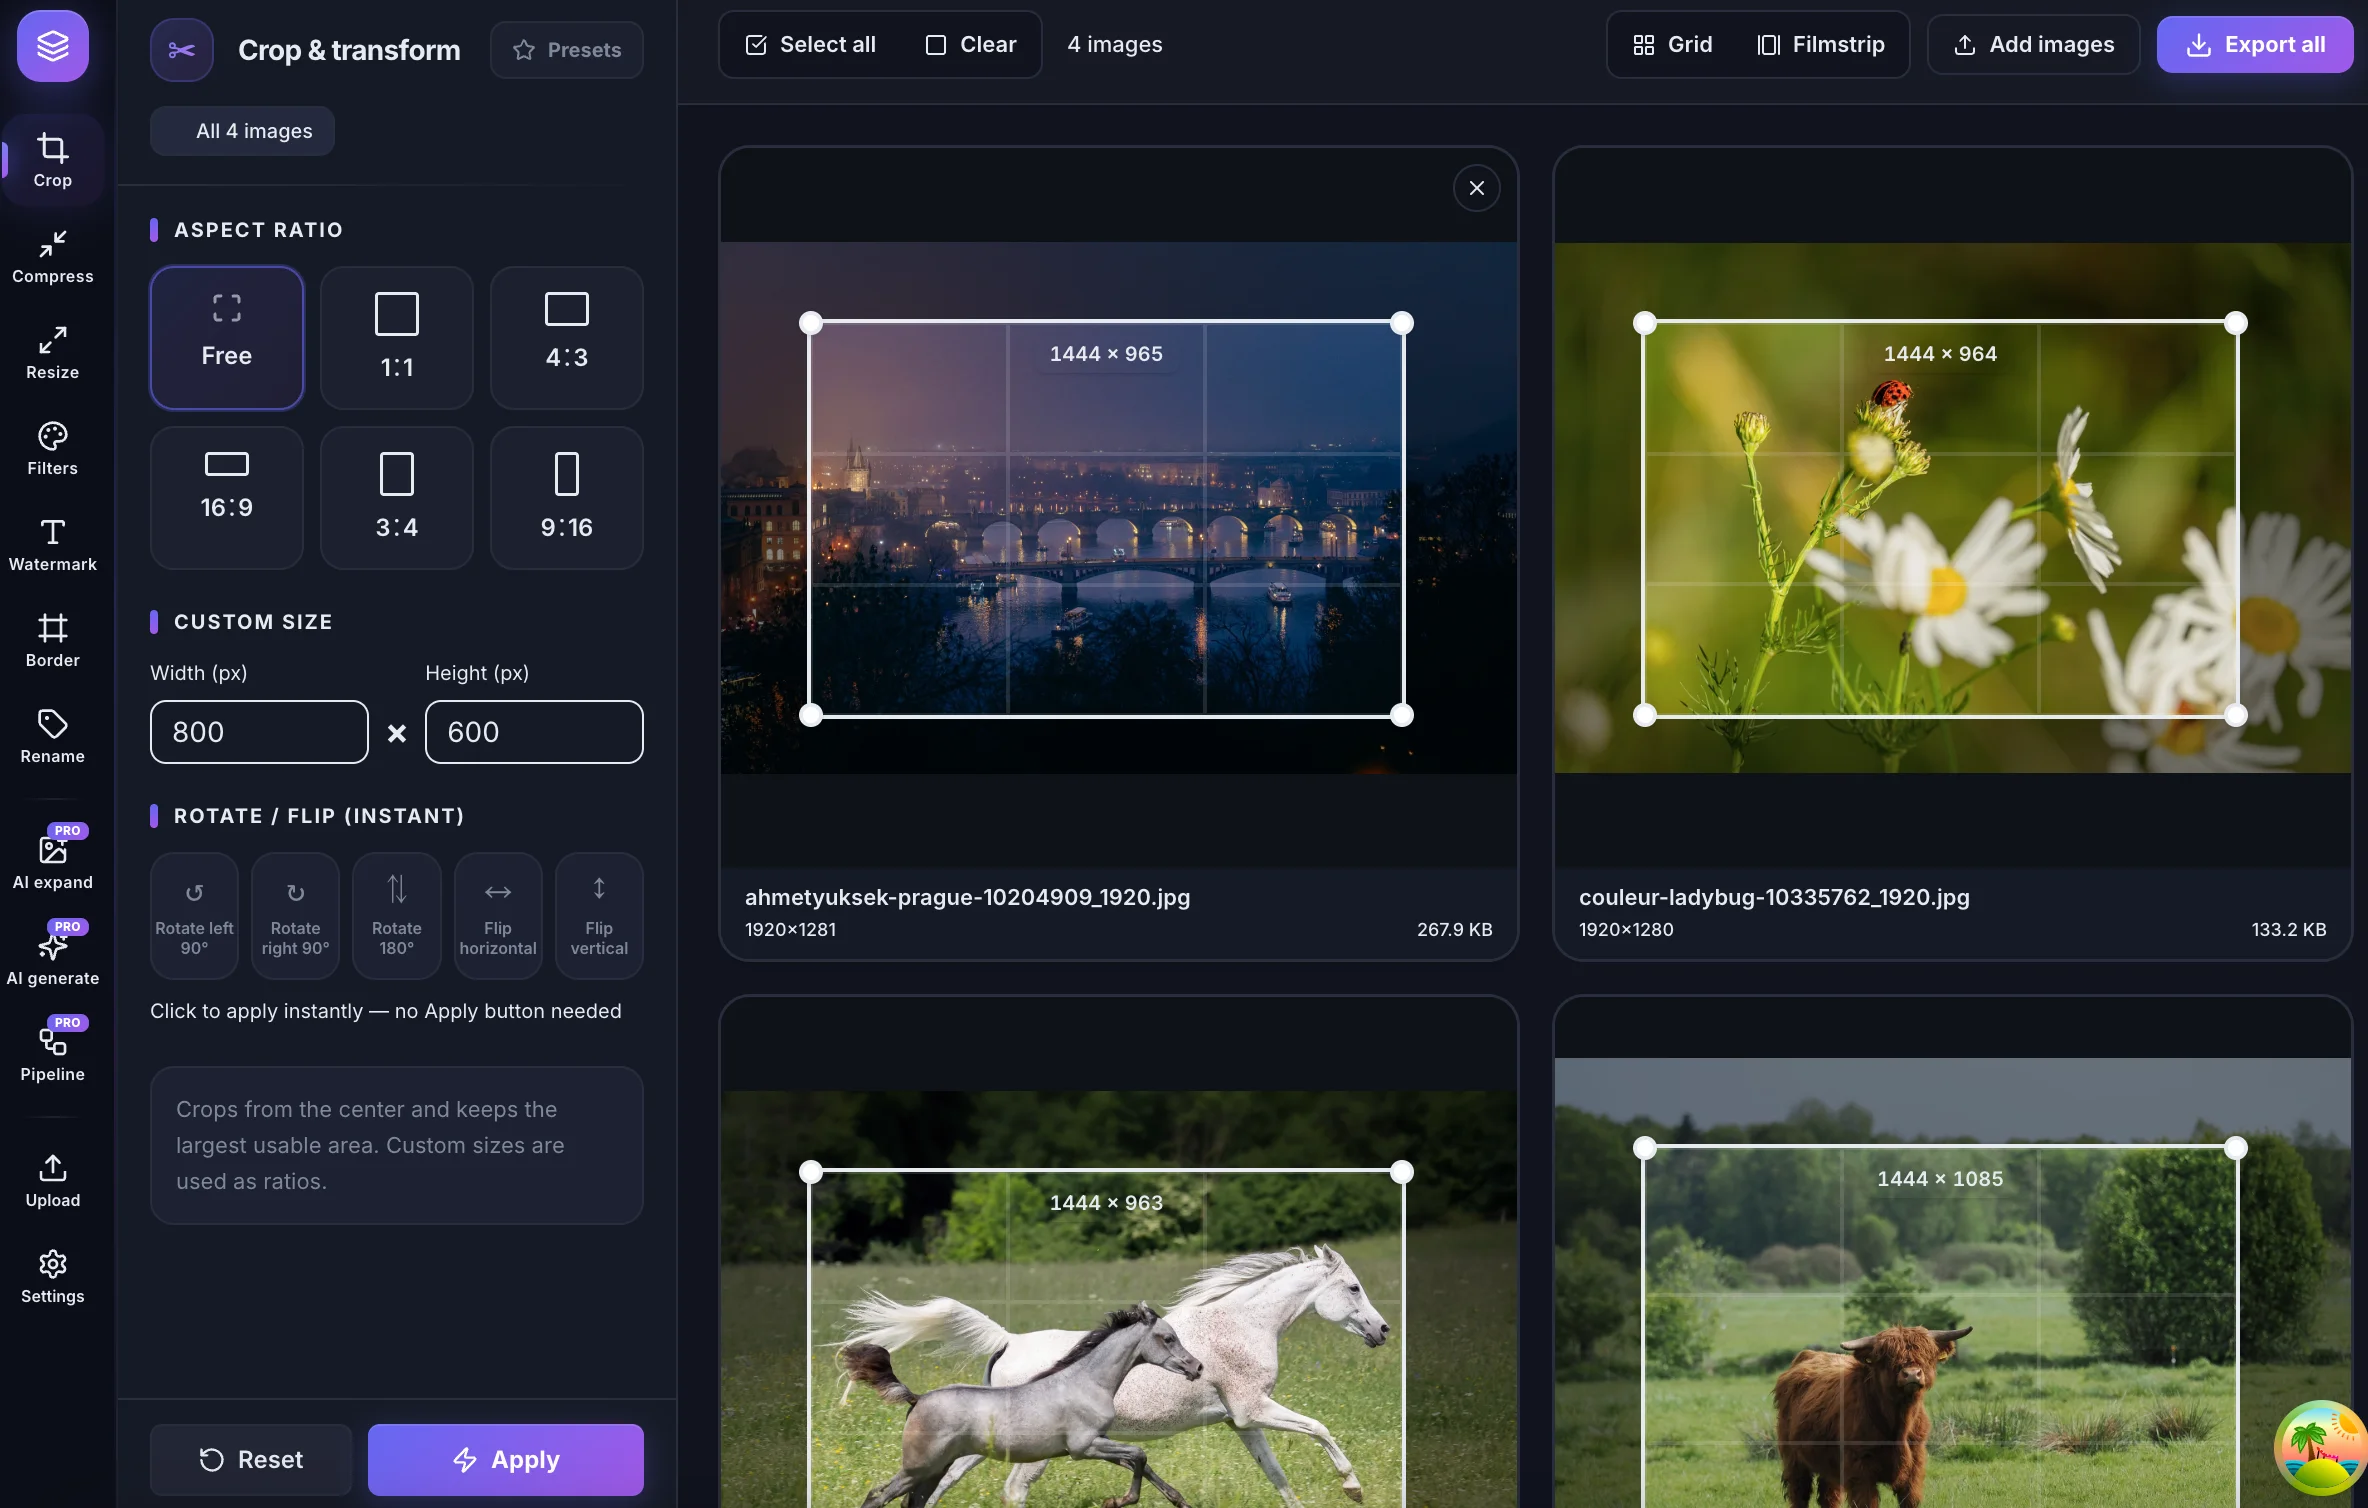Open the Compress tool

[x=52, y=257]
